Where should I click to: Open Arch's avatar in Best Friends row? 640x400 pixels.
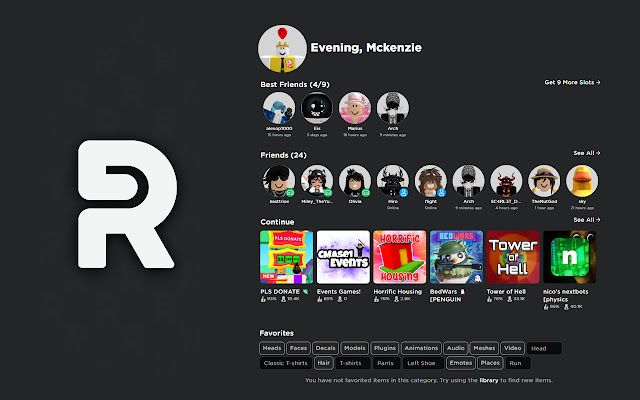pos(393,108)
